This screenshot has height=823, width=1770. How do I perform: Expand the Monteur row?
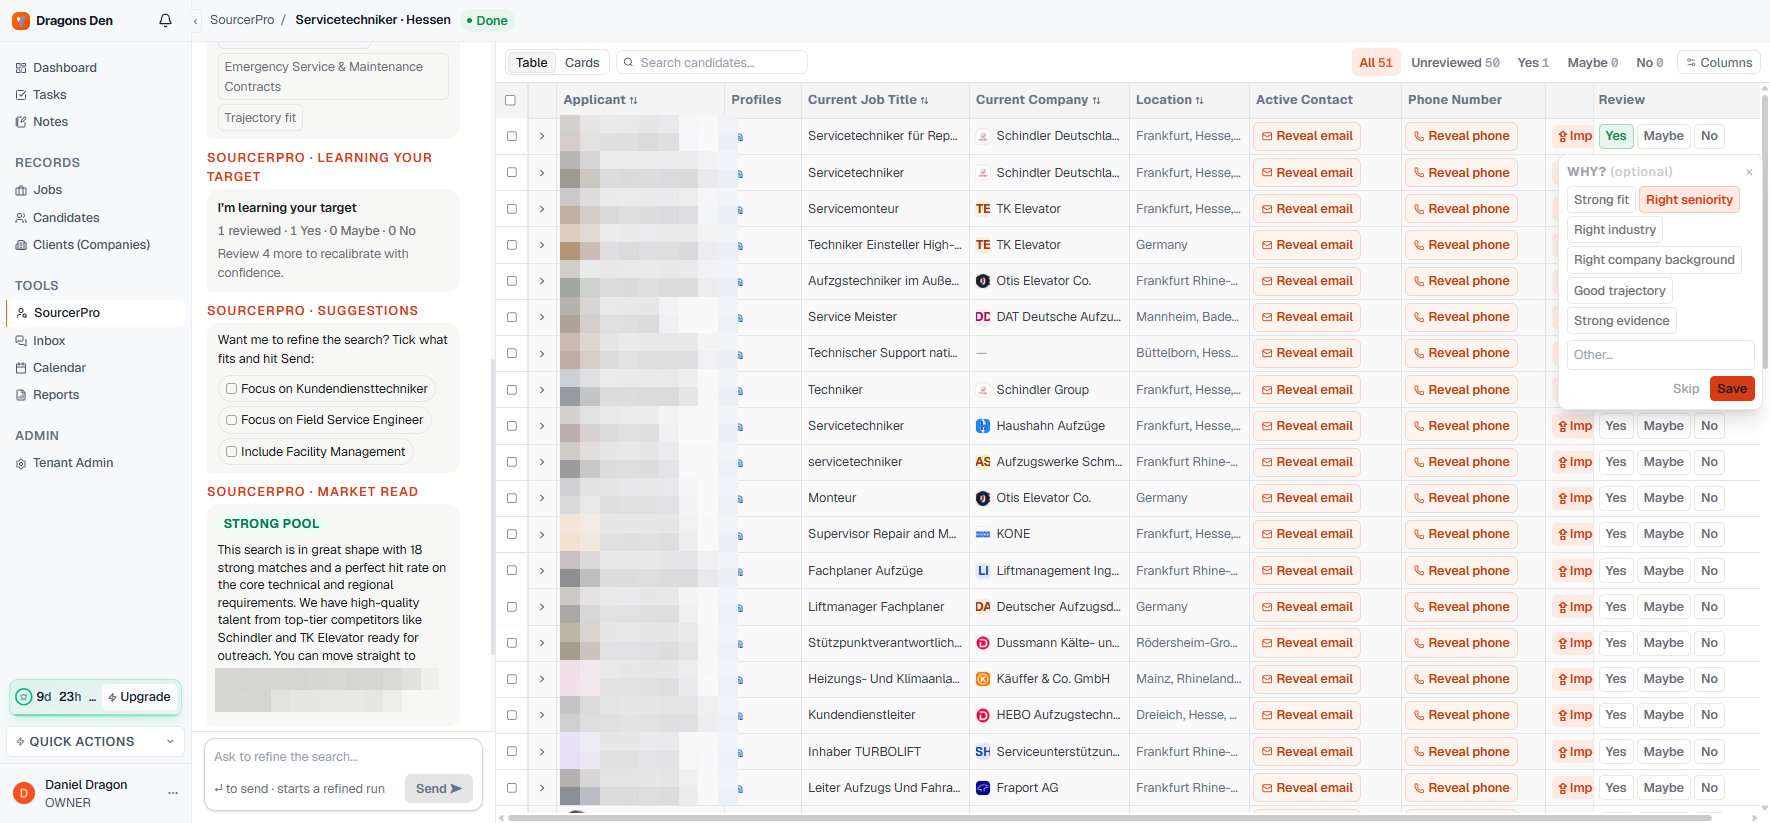[x=542, y=498]
